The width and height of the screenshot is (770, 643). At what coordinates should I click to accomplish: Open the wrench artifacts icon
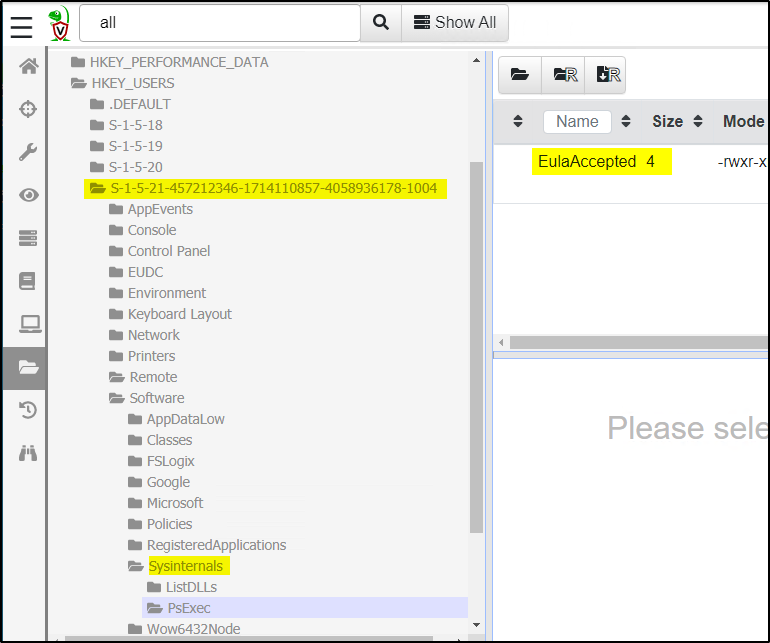pos(28,152)
